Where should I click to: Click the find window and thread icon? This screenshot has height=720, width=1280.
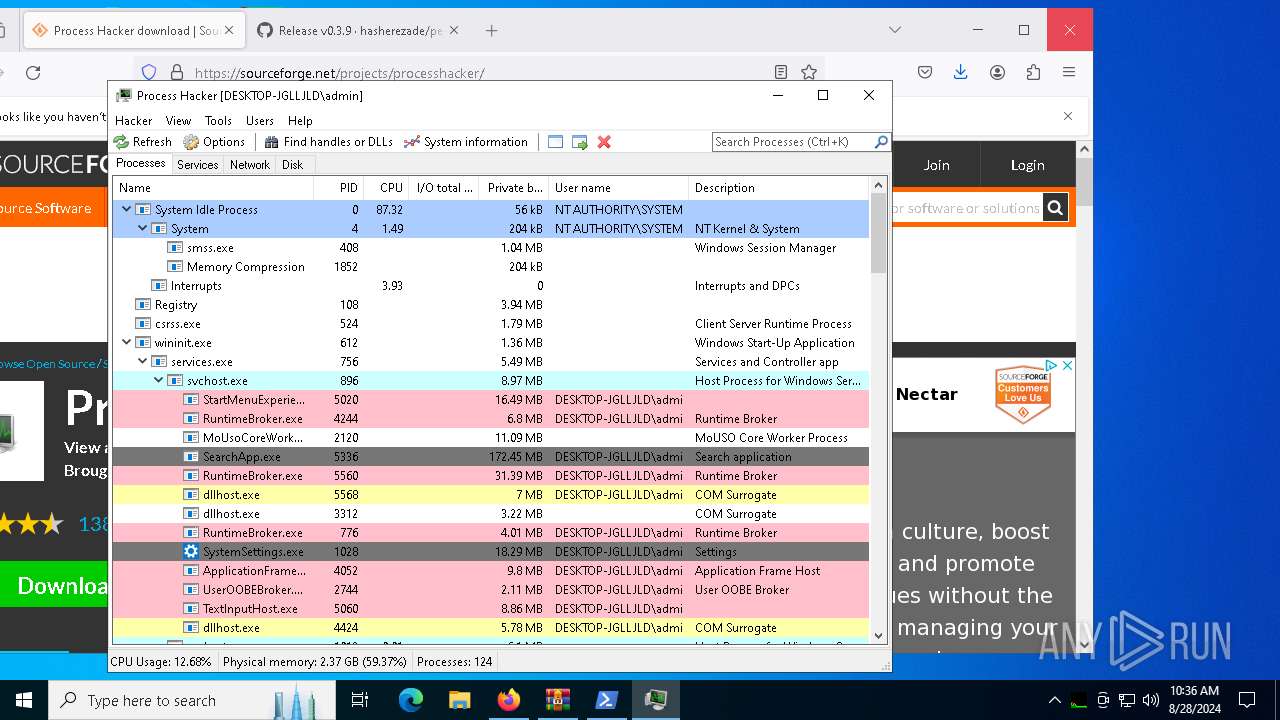click(580, 142)
